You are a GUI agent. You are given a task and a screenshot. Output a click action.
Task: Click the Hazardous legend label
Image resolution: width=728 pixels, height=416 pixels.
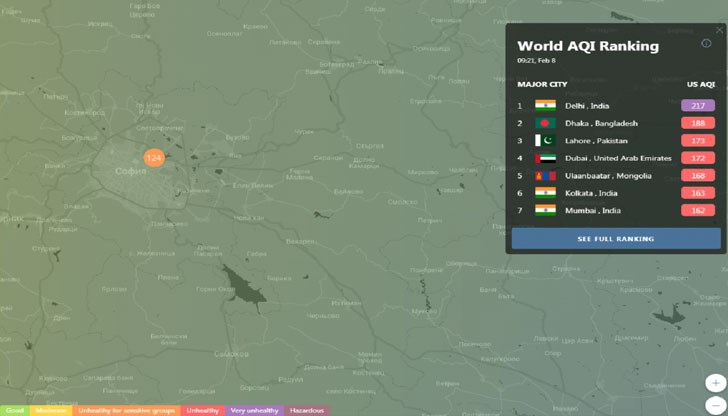point(307,410)
